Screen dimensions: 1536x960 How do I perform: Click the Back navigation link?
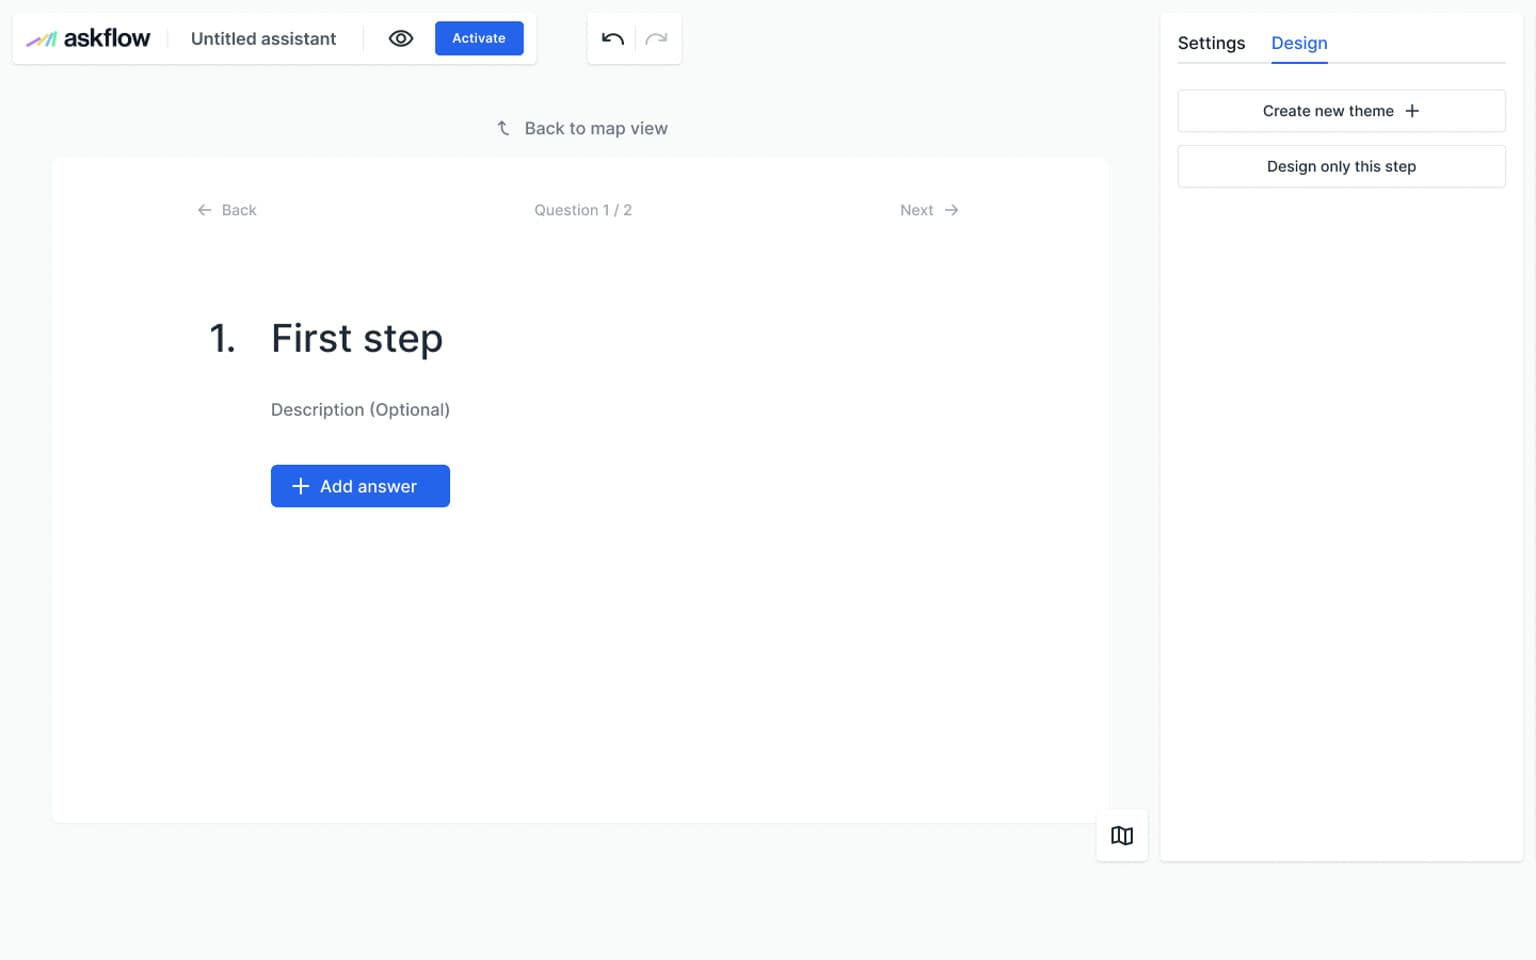[x=227, y=210]
